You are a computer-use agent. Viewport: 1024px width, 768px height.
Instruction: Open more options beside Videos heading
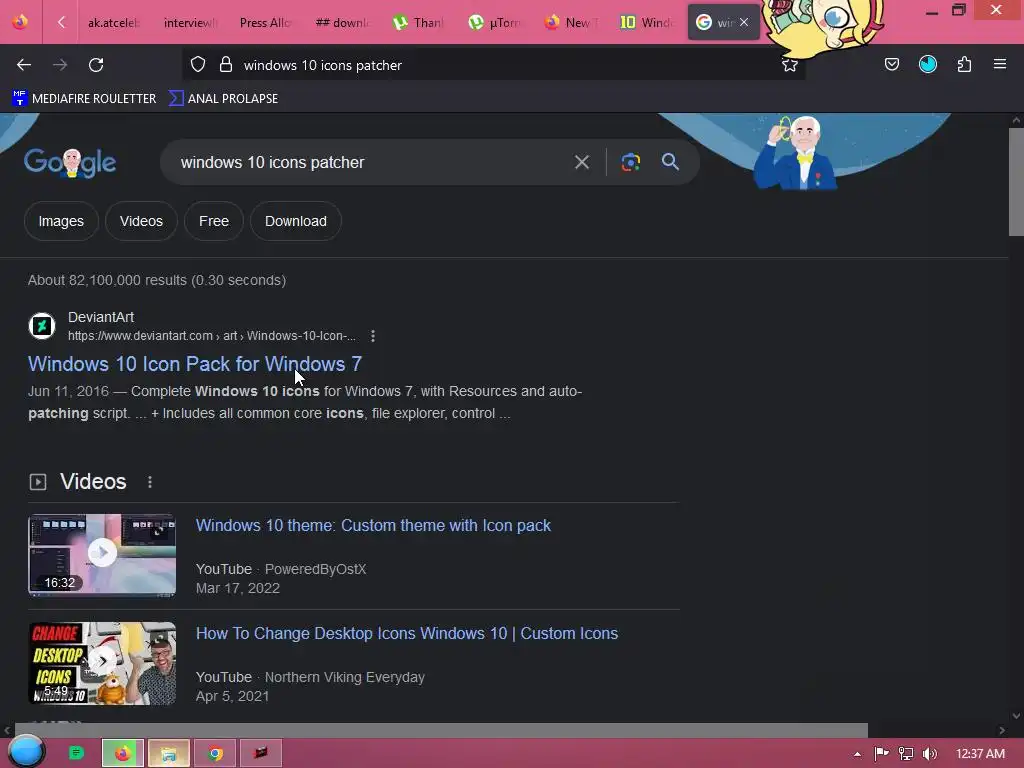point(150,482)
